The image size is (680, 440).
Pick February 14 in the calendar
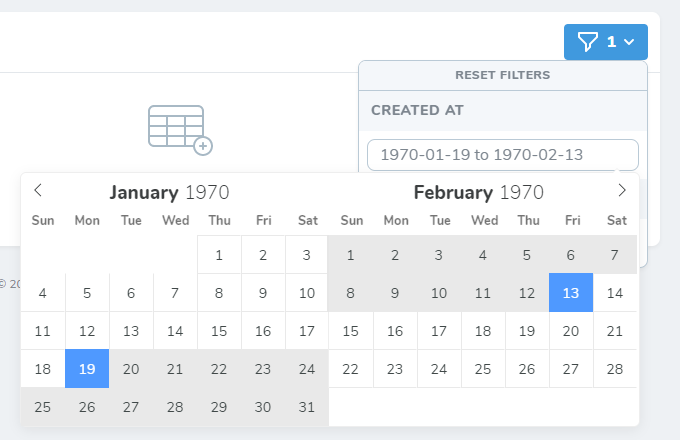[x=615, y=293]
